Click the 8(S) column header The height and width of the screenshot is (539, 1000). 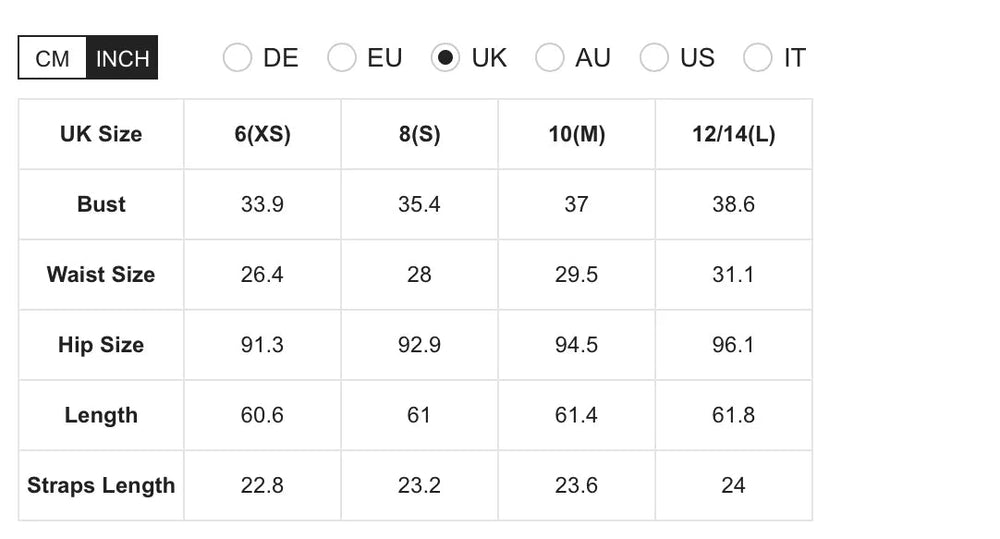[419, 134]
